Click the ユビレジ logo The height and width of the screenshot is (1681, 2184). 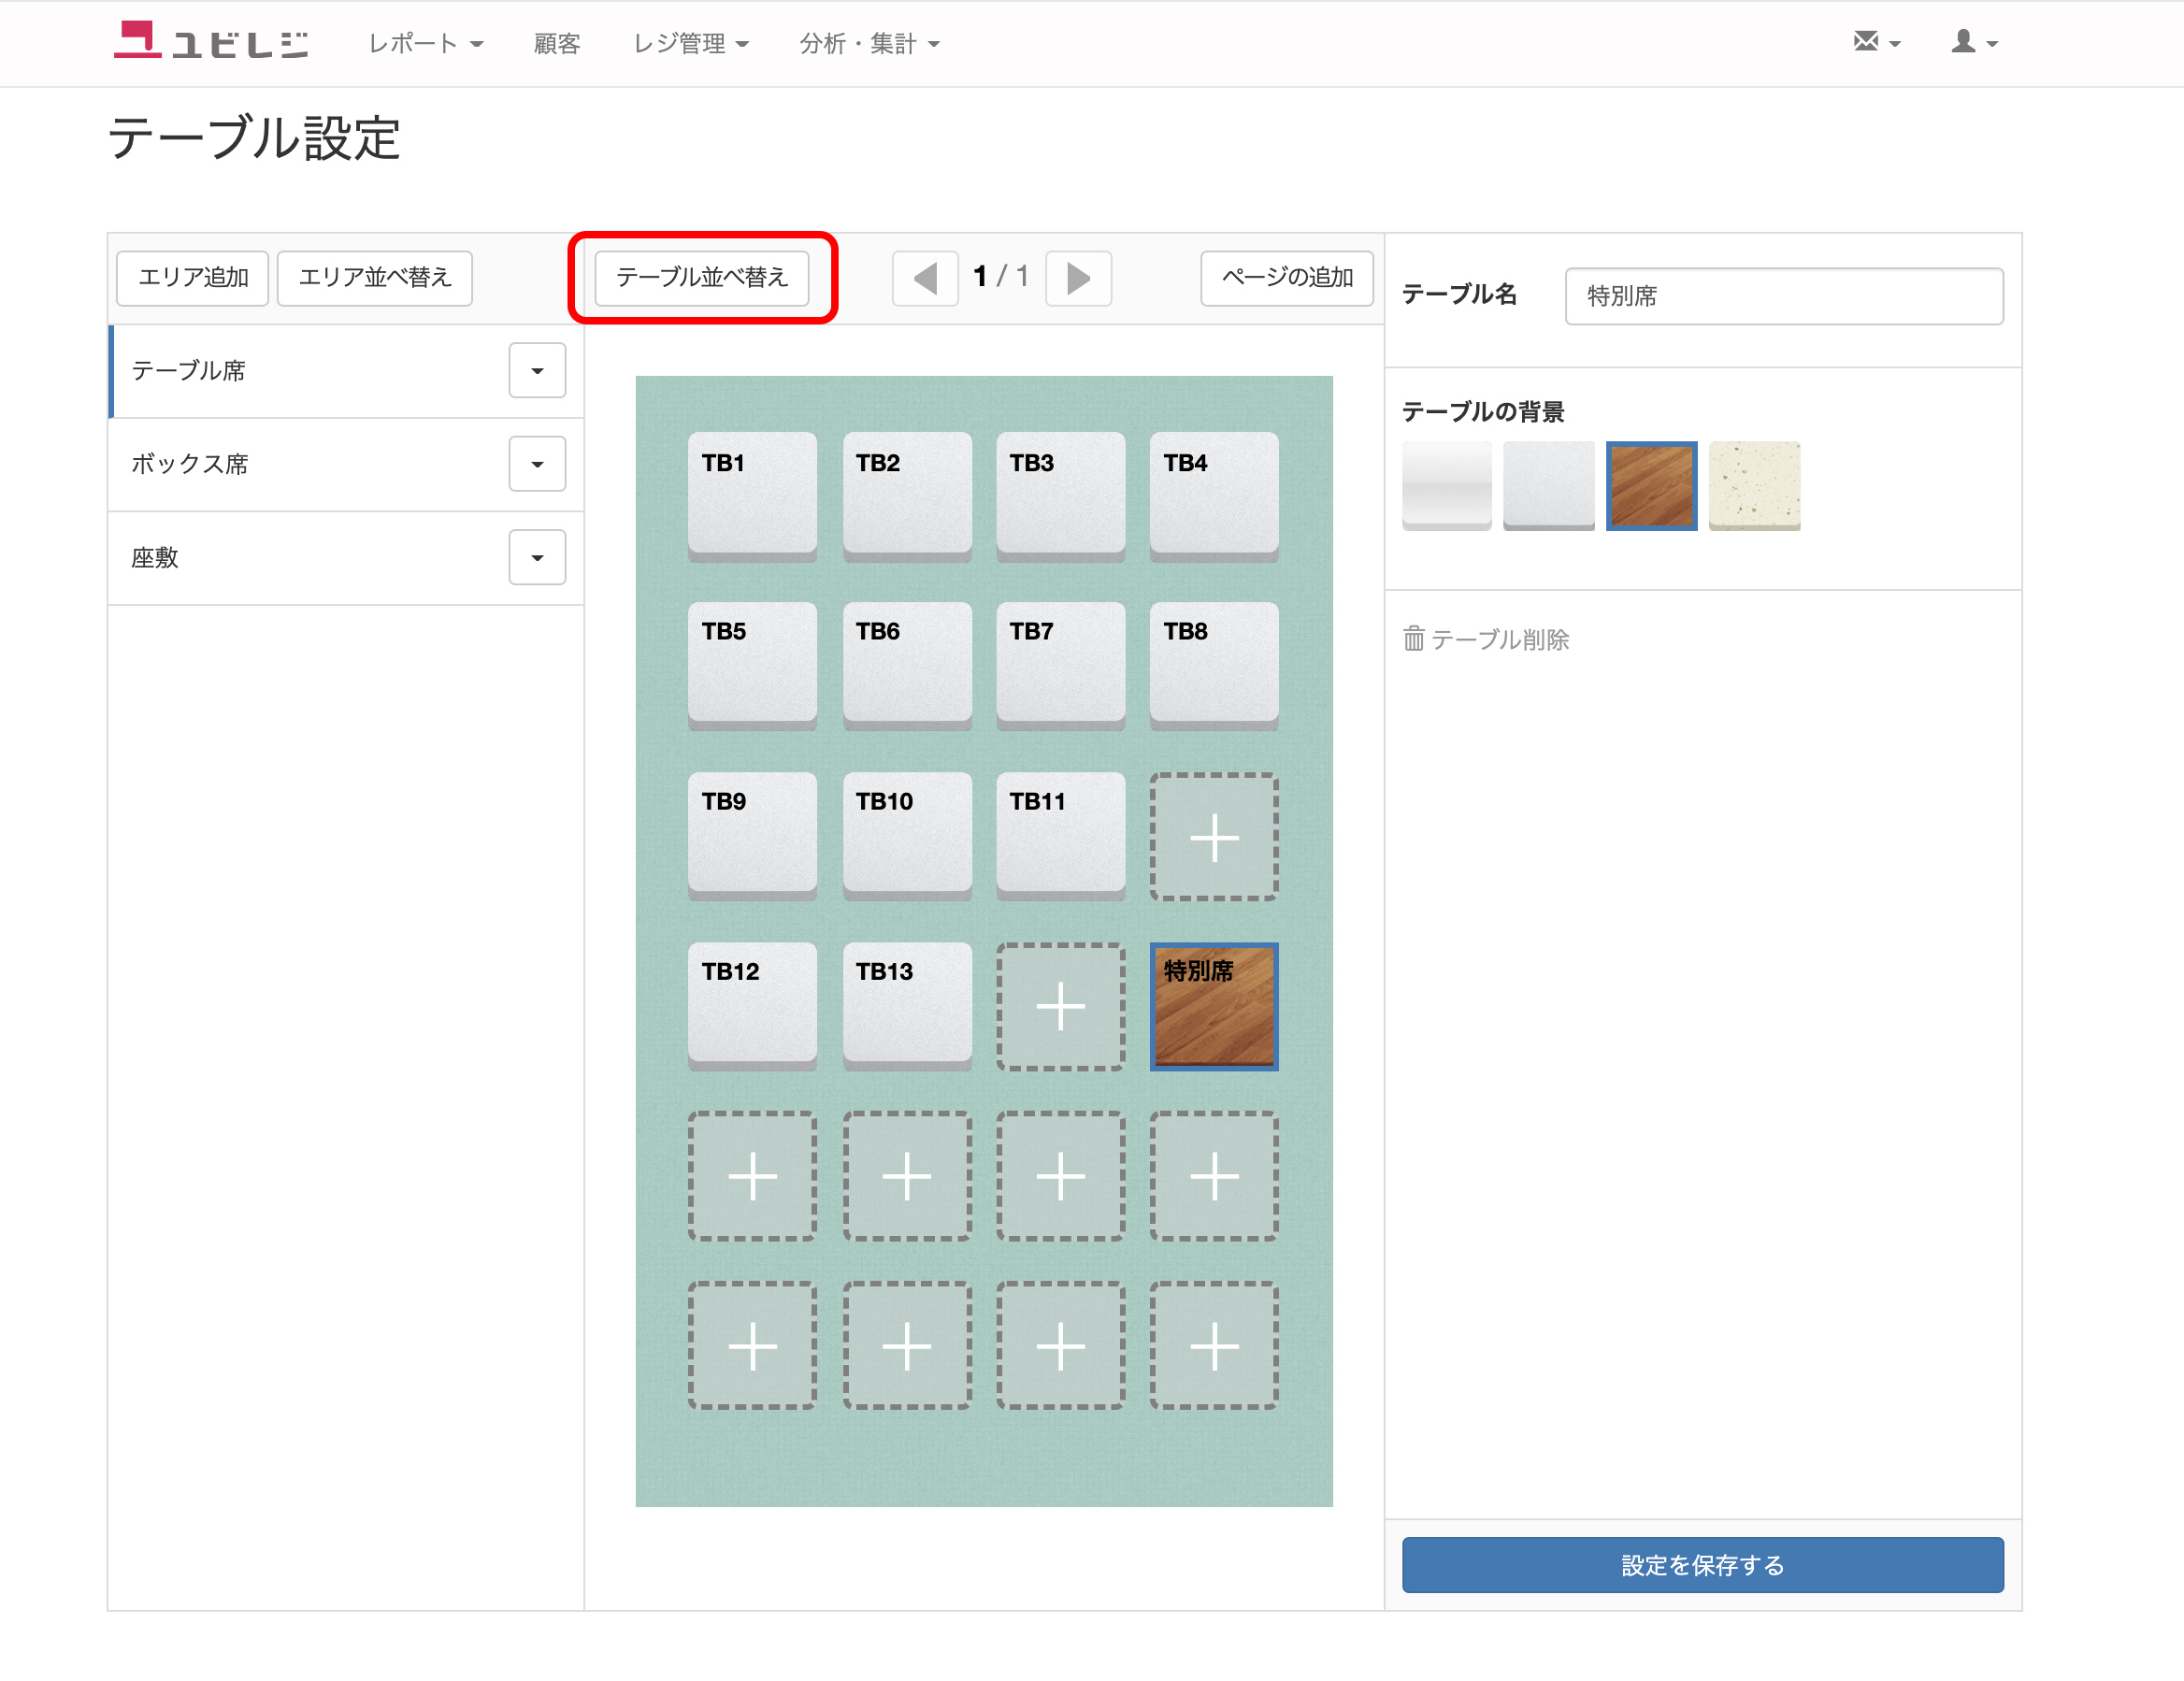coord(210,41)
